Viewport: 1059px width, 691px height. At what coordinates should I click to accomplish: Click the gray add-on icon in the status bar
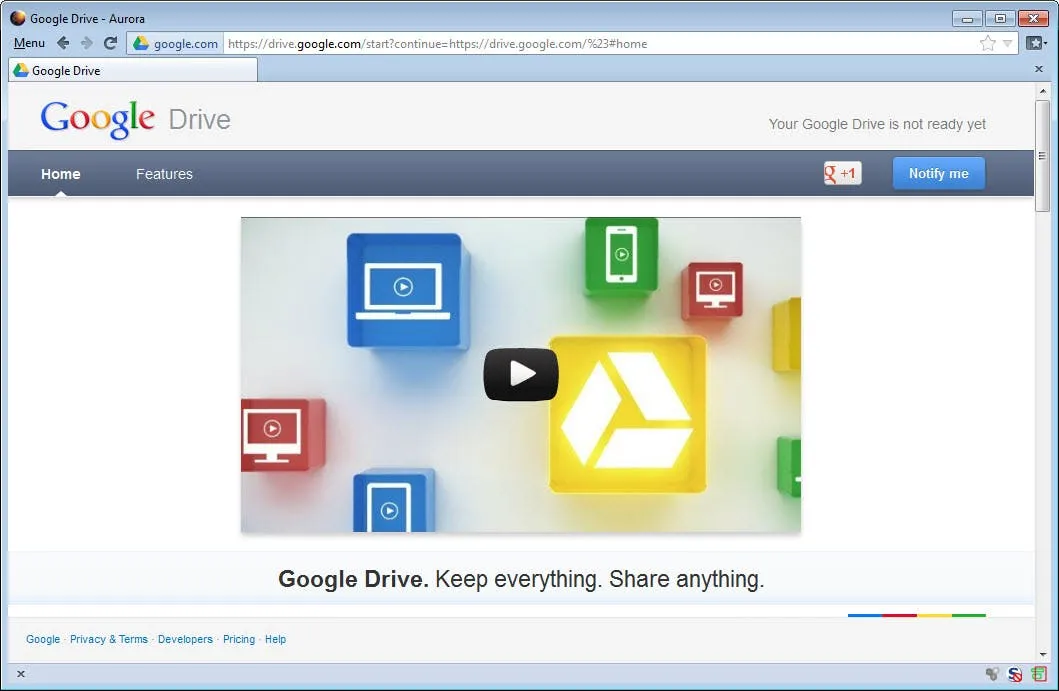click(991, 675)
